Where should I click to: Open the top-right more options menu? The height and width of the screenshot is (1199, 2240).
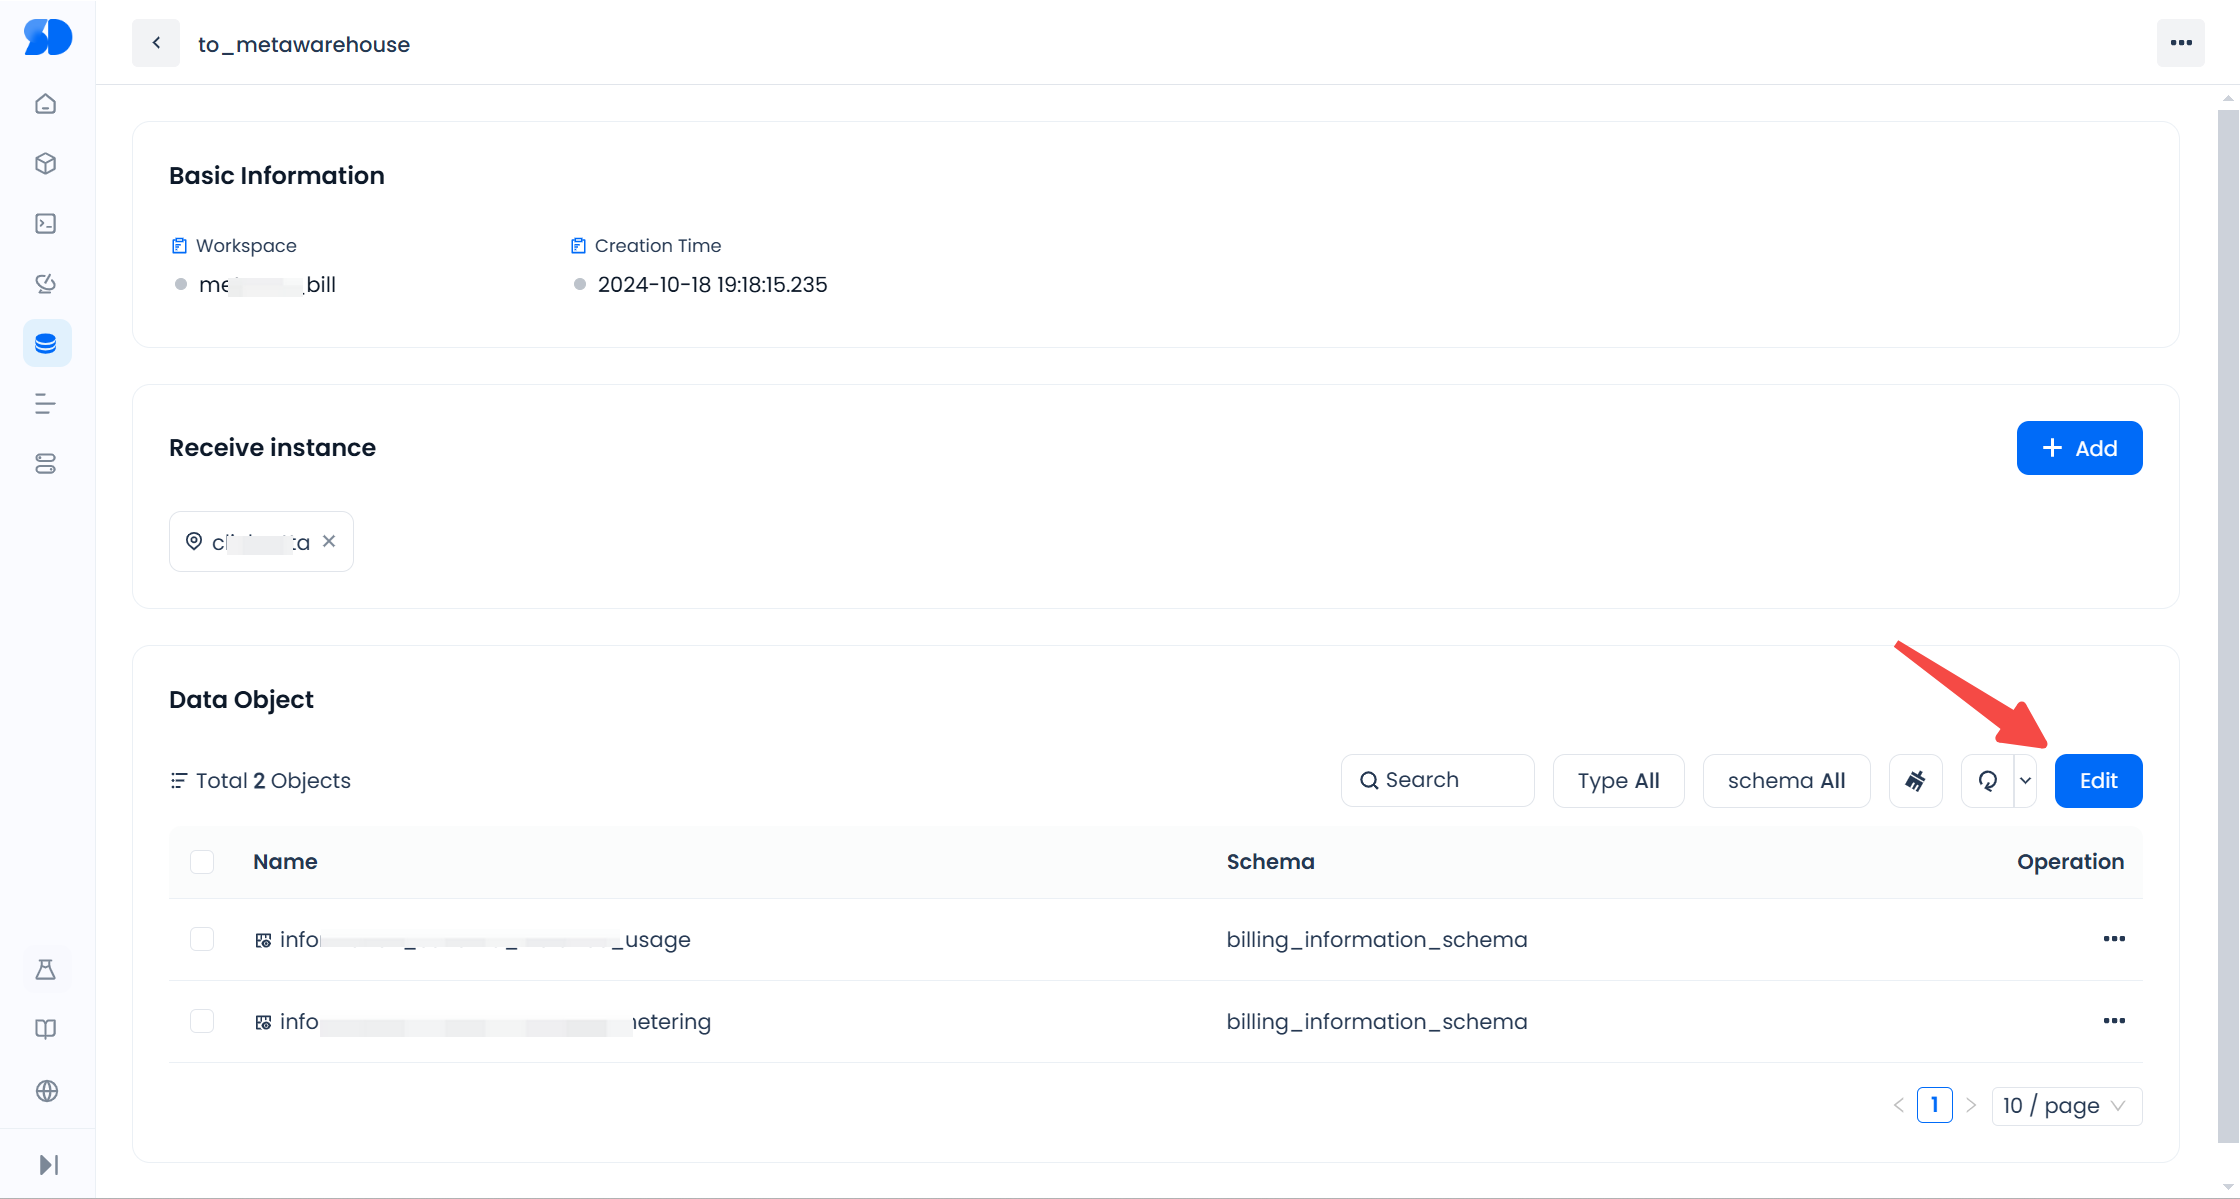(2181, 43)
